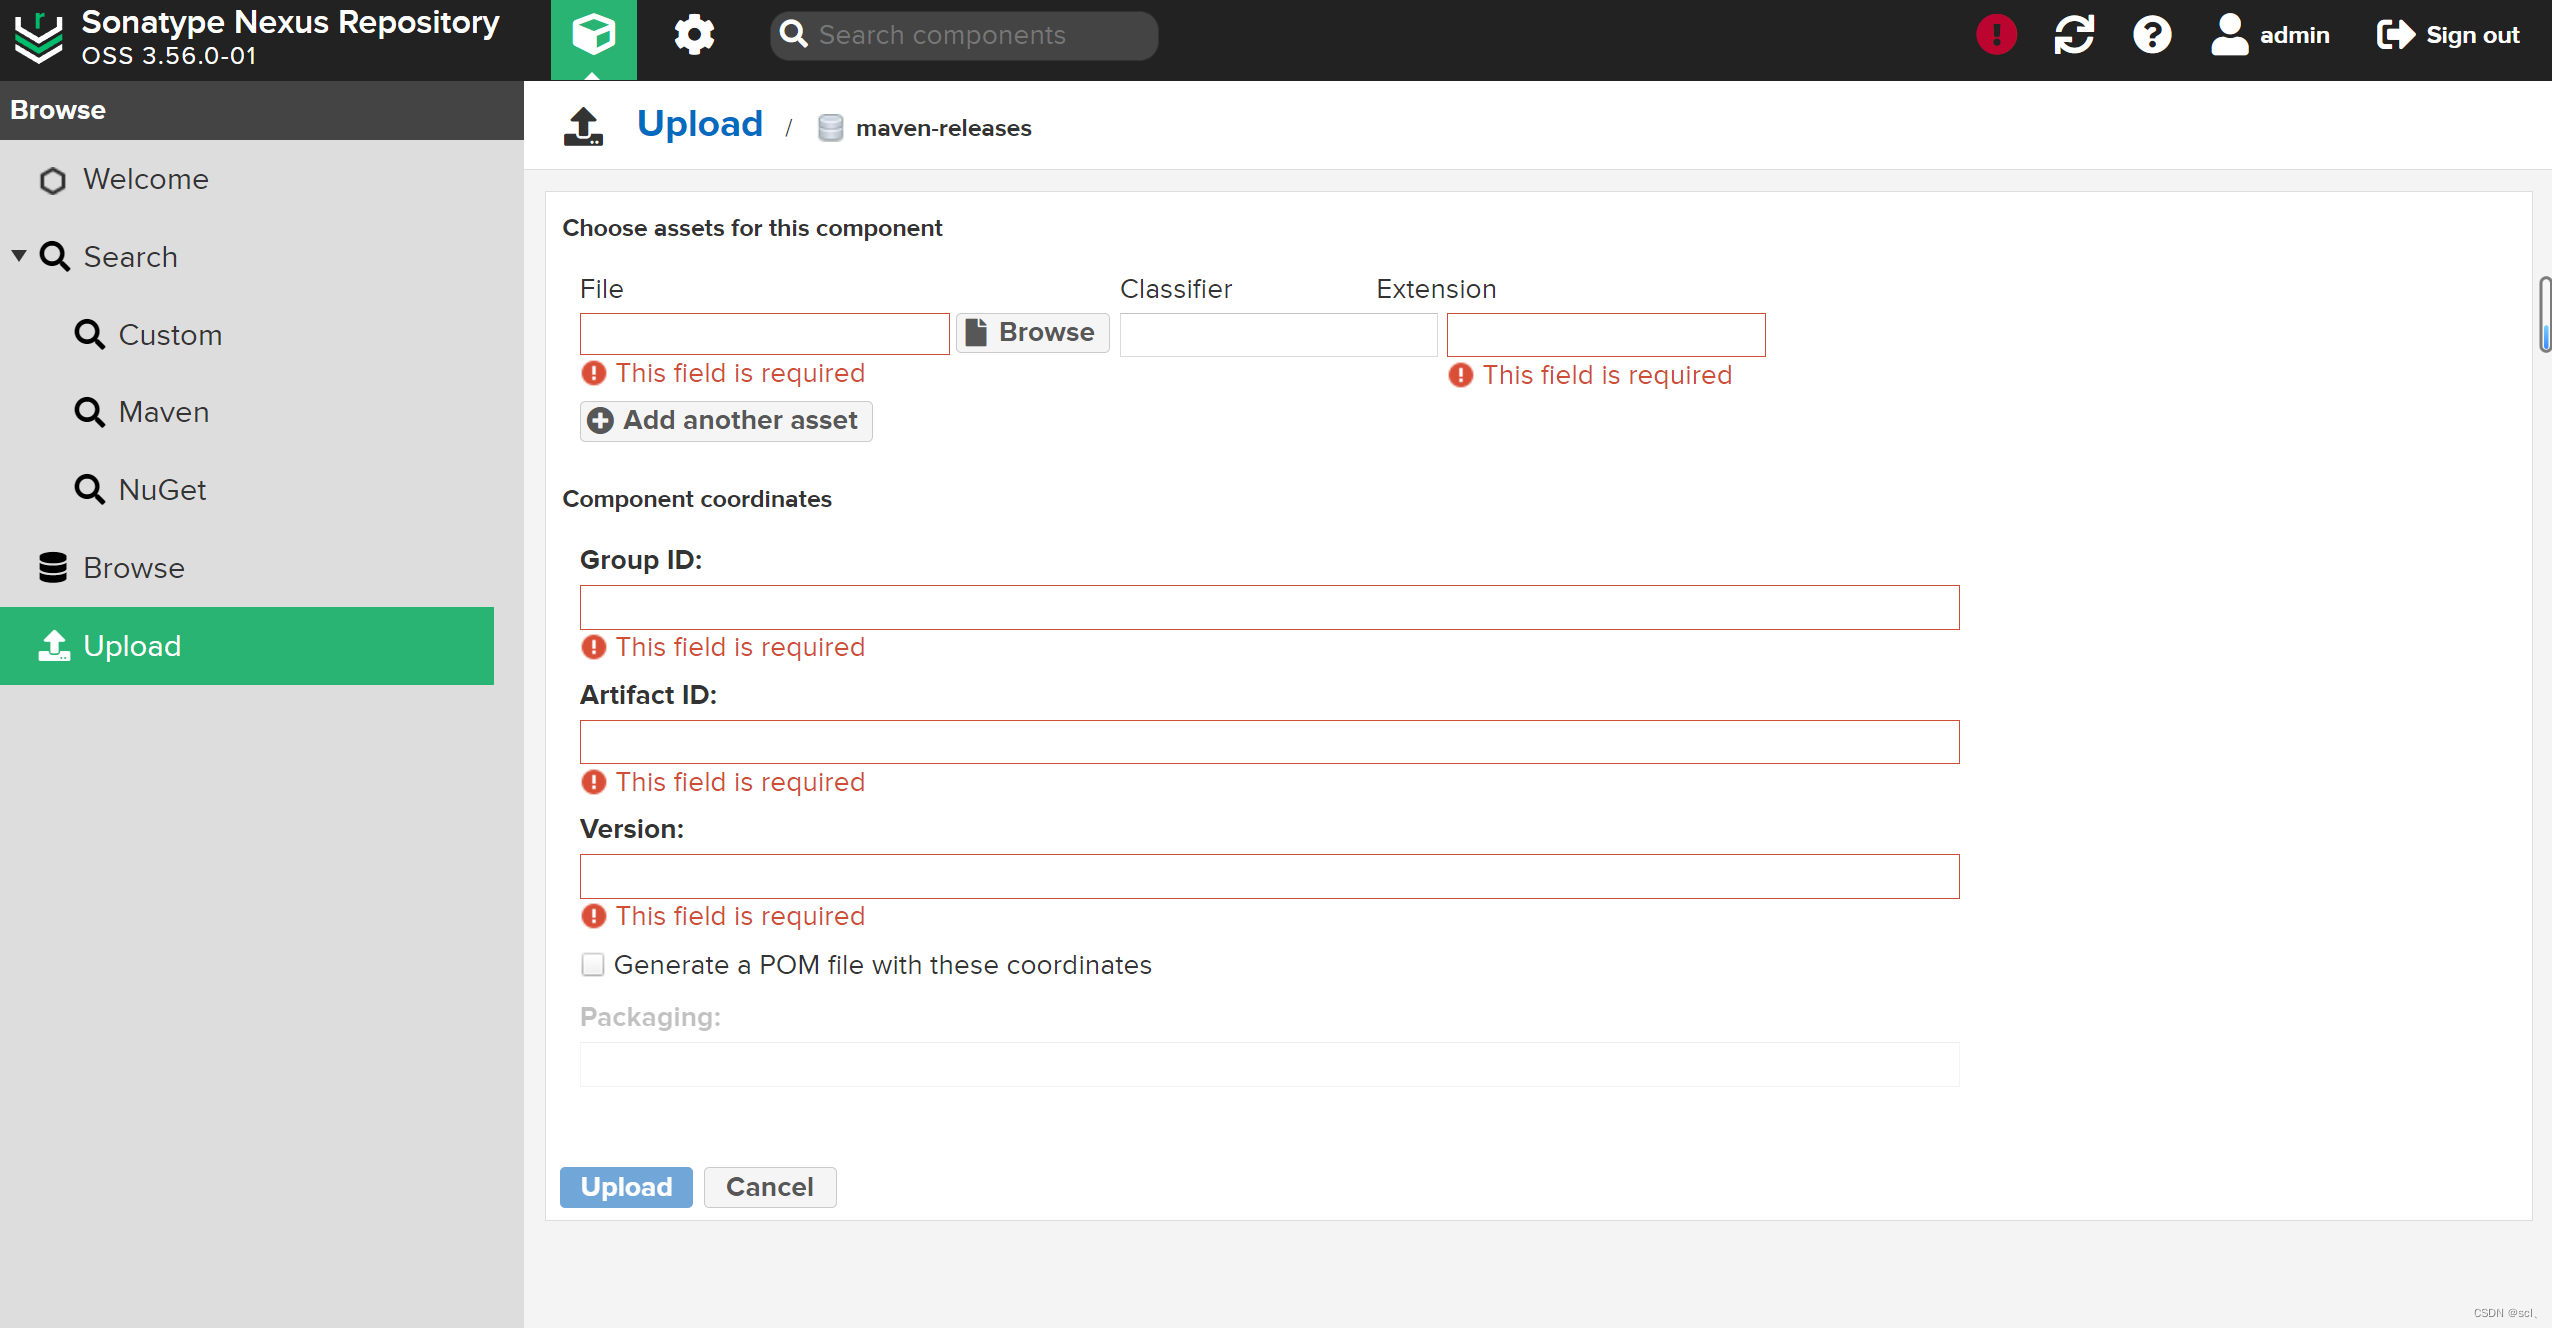The image size is (2552, 1328).
Task: Click Browse to select asset file
Action: (x=1030, y=331)
